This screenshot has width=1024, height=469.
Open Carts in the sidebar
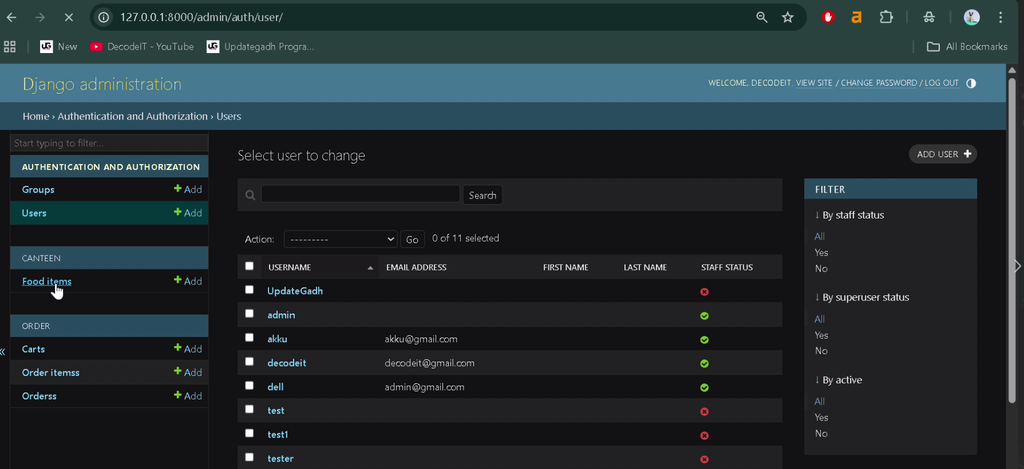click(33, 349)
